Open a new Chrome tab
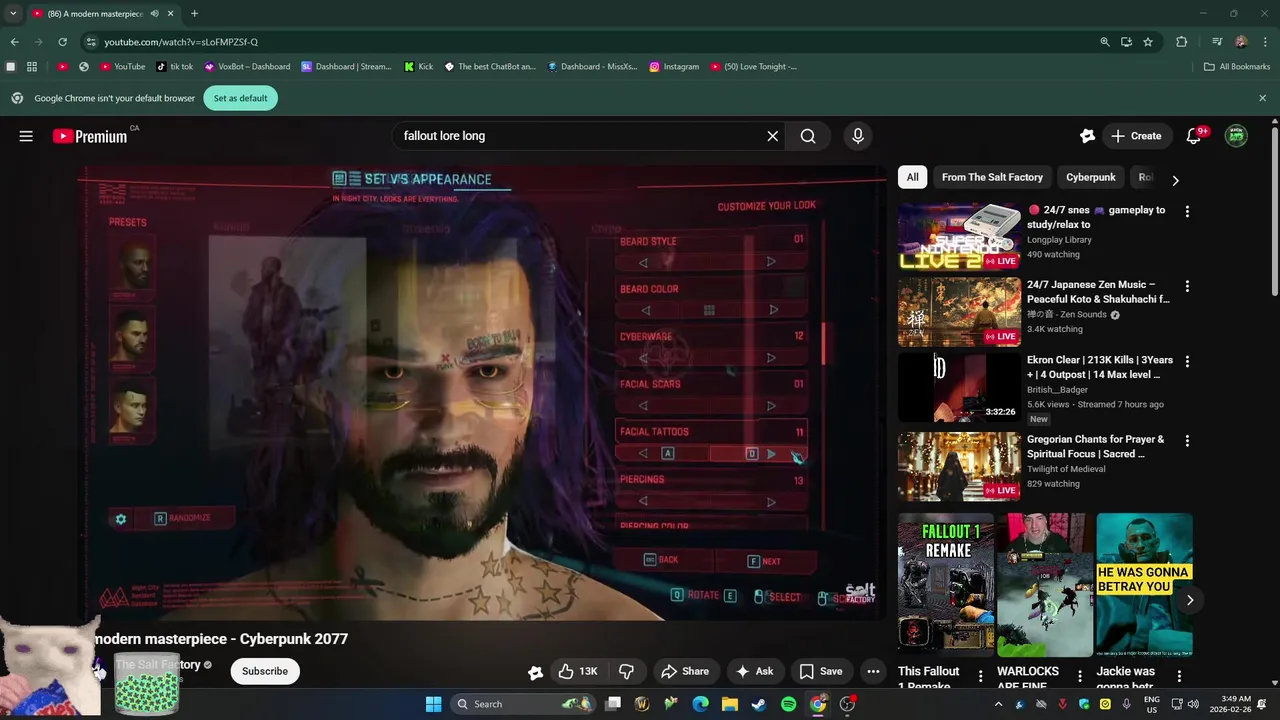1280x720 pixels. pyautogui.click(x=194, y=14)
